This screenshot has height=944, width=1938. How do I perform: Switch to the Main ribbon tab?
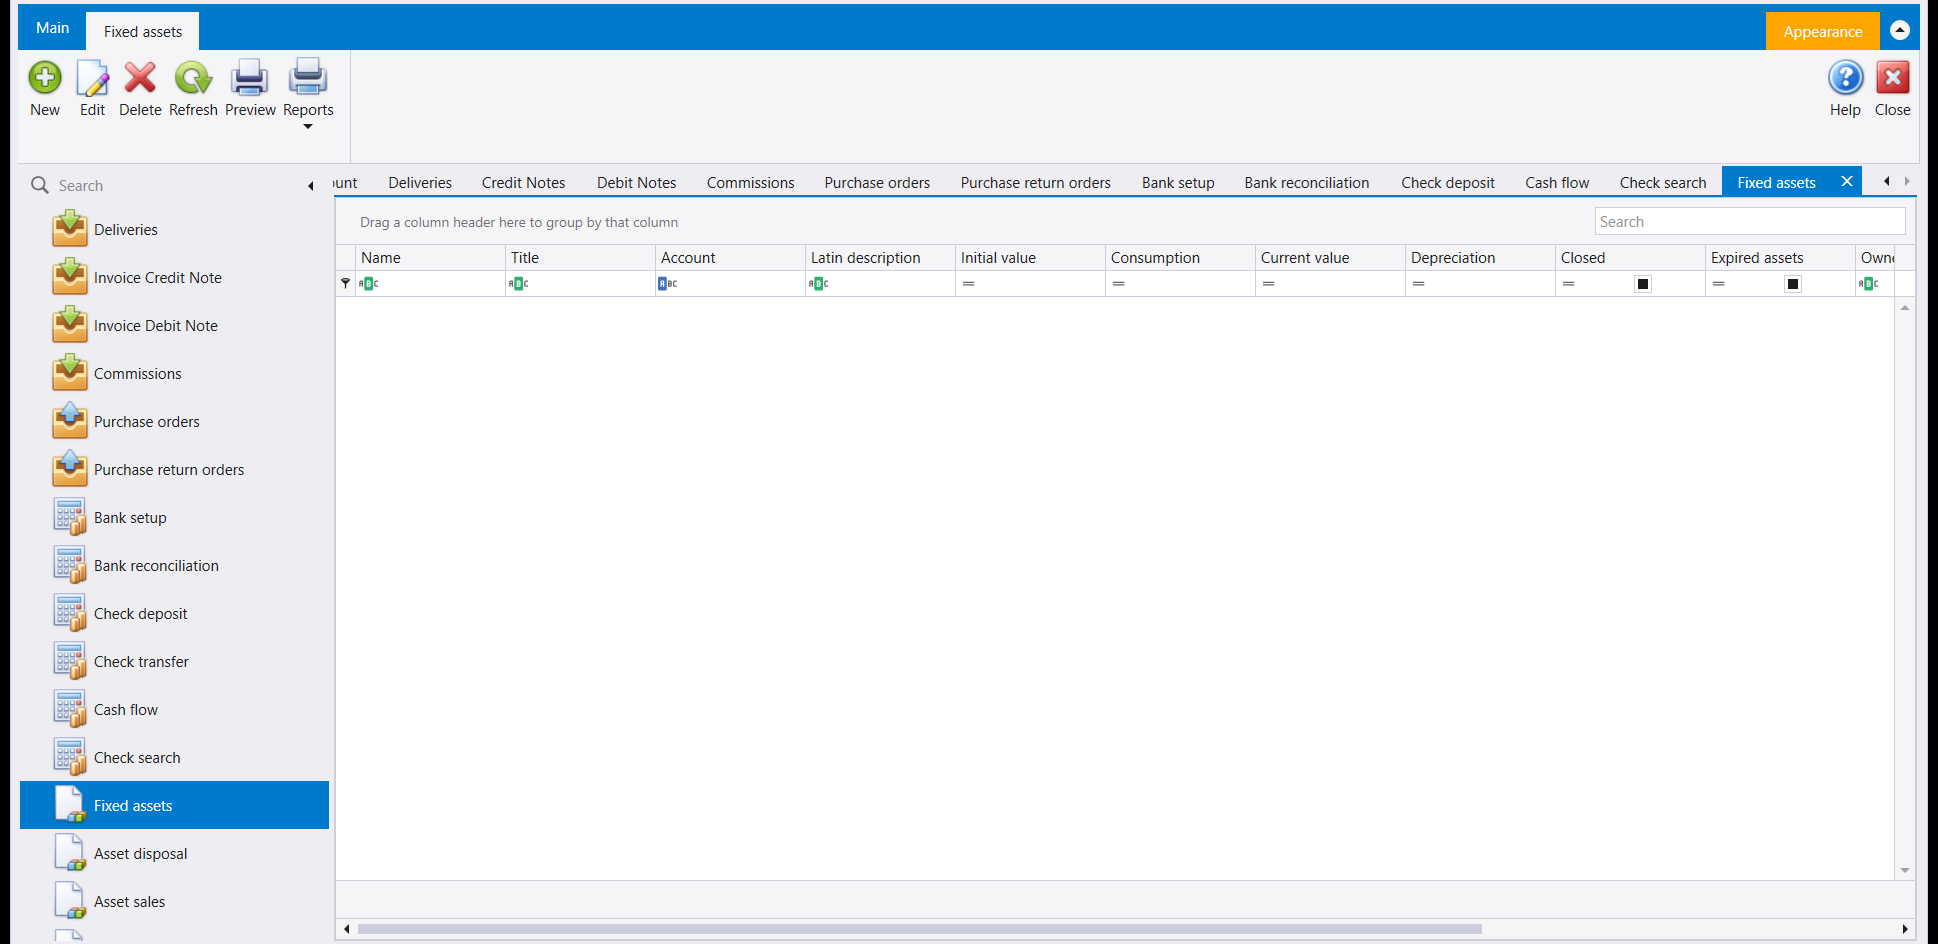coord(53,28)
